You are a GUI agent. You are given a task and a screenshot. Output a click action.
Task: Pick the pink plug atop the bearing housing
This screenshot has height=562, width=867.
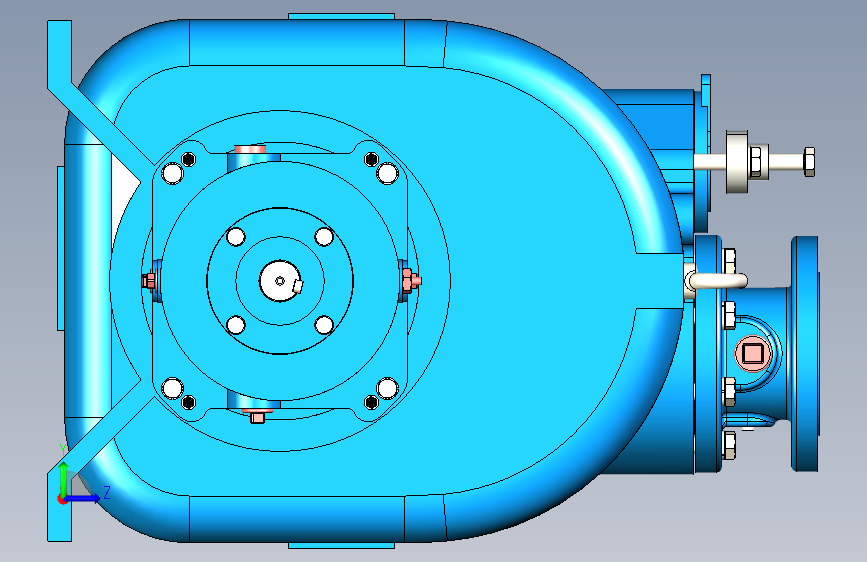click(x=250, y=149)
